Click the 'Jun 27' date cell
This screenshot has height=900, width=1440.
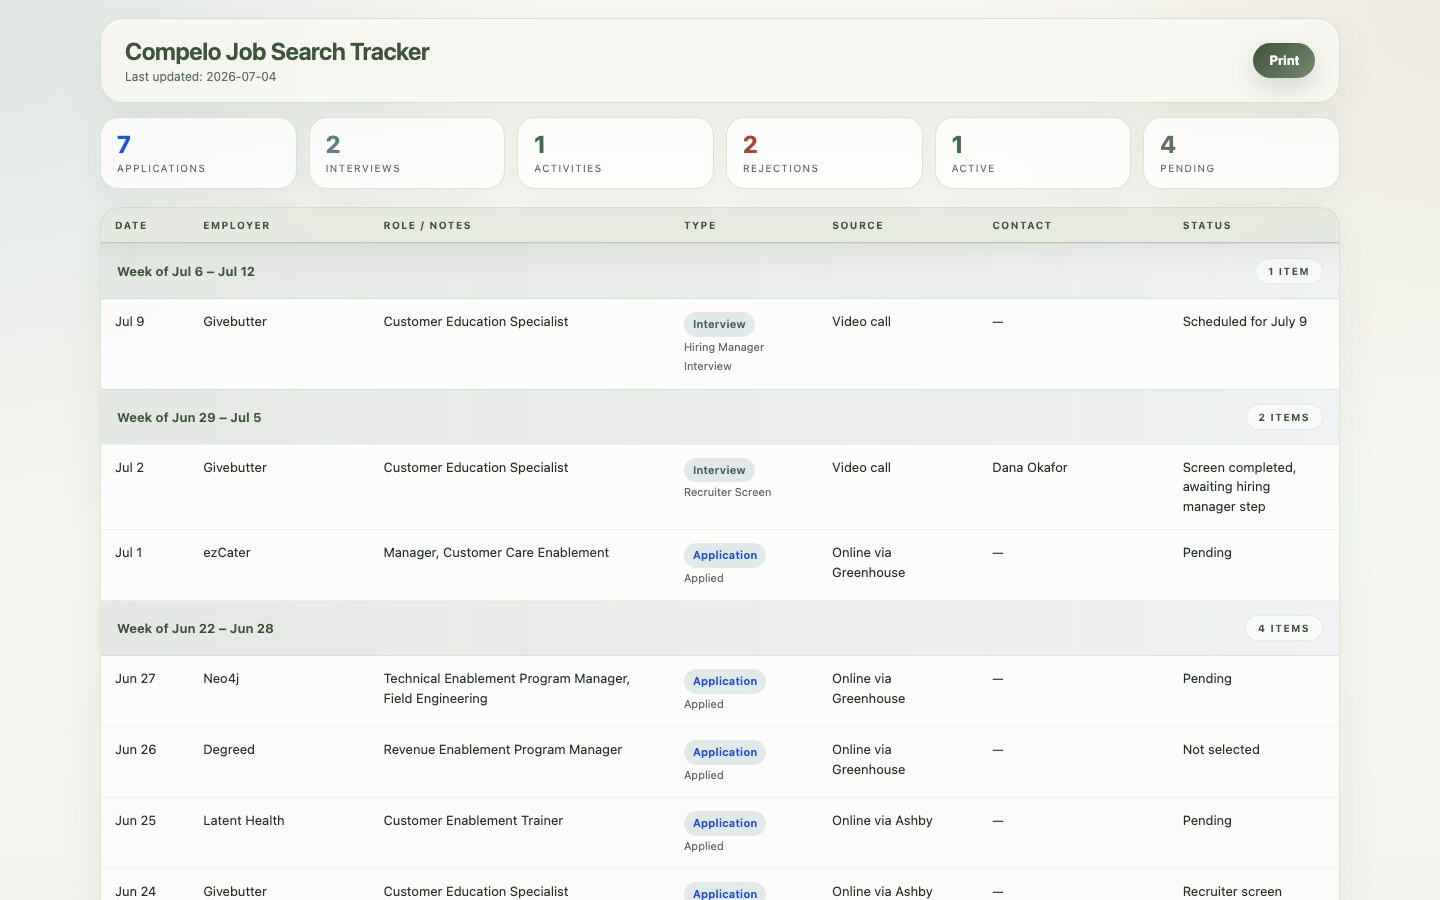135,679
